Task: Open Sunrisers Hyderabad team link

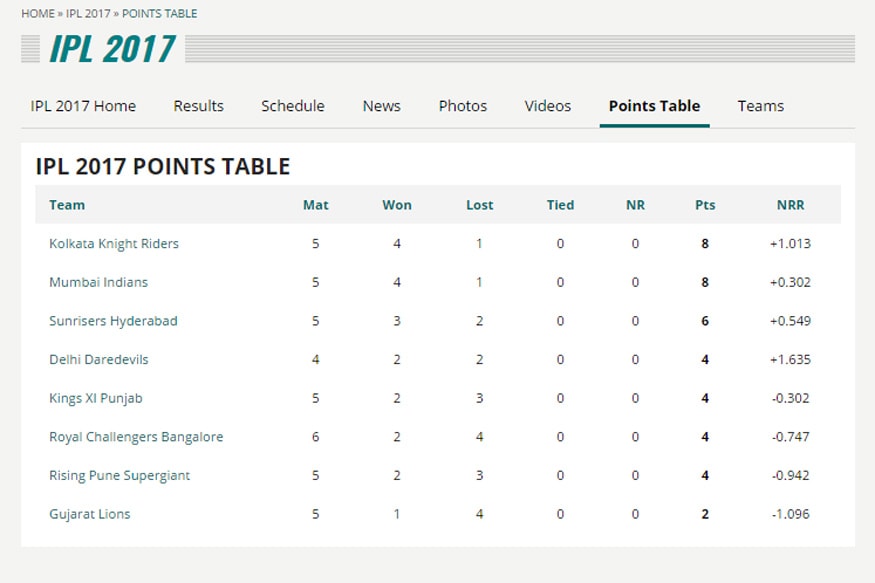Action: pyautogui.click(x=113, y=321)
